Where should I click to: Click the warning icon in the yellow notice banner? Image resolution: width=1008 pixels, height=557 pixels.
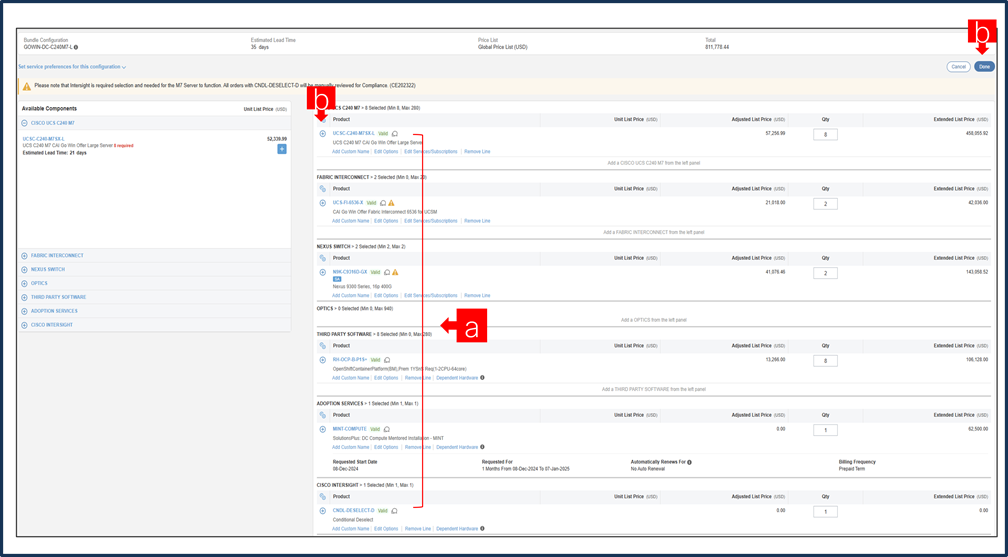(27, 86)
